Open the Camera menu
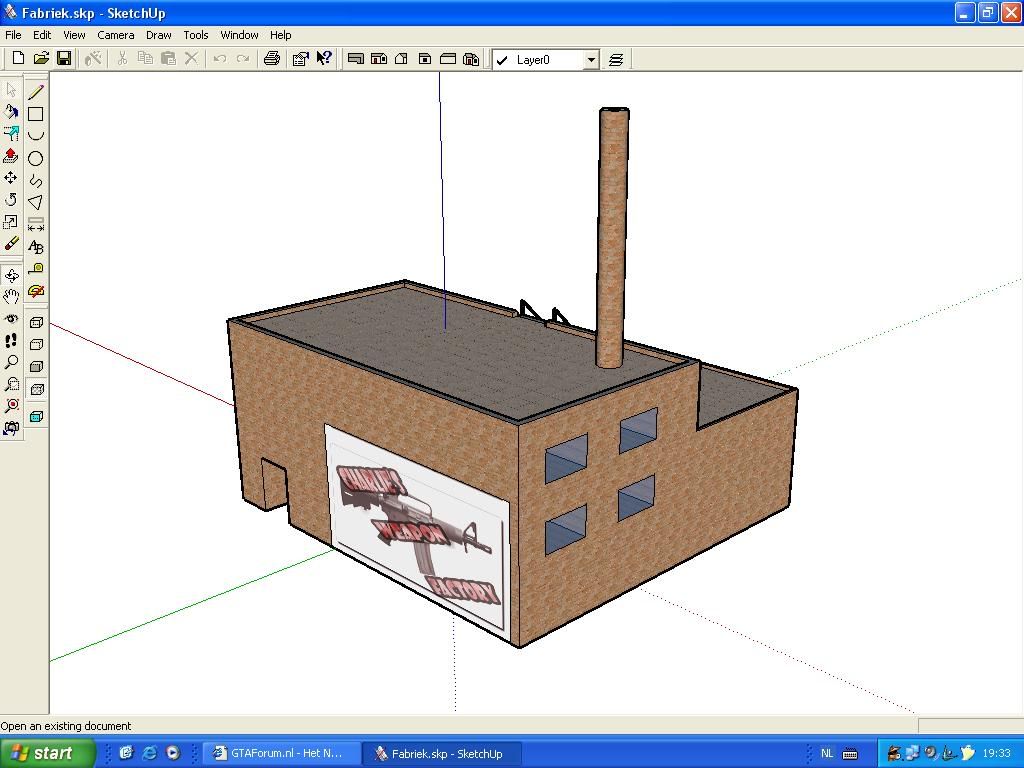The height and width of the screenshot is (768, 1024). (x=116, y=35)
